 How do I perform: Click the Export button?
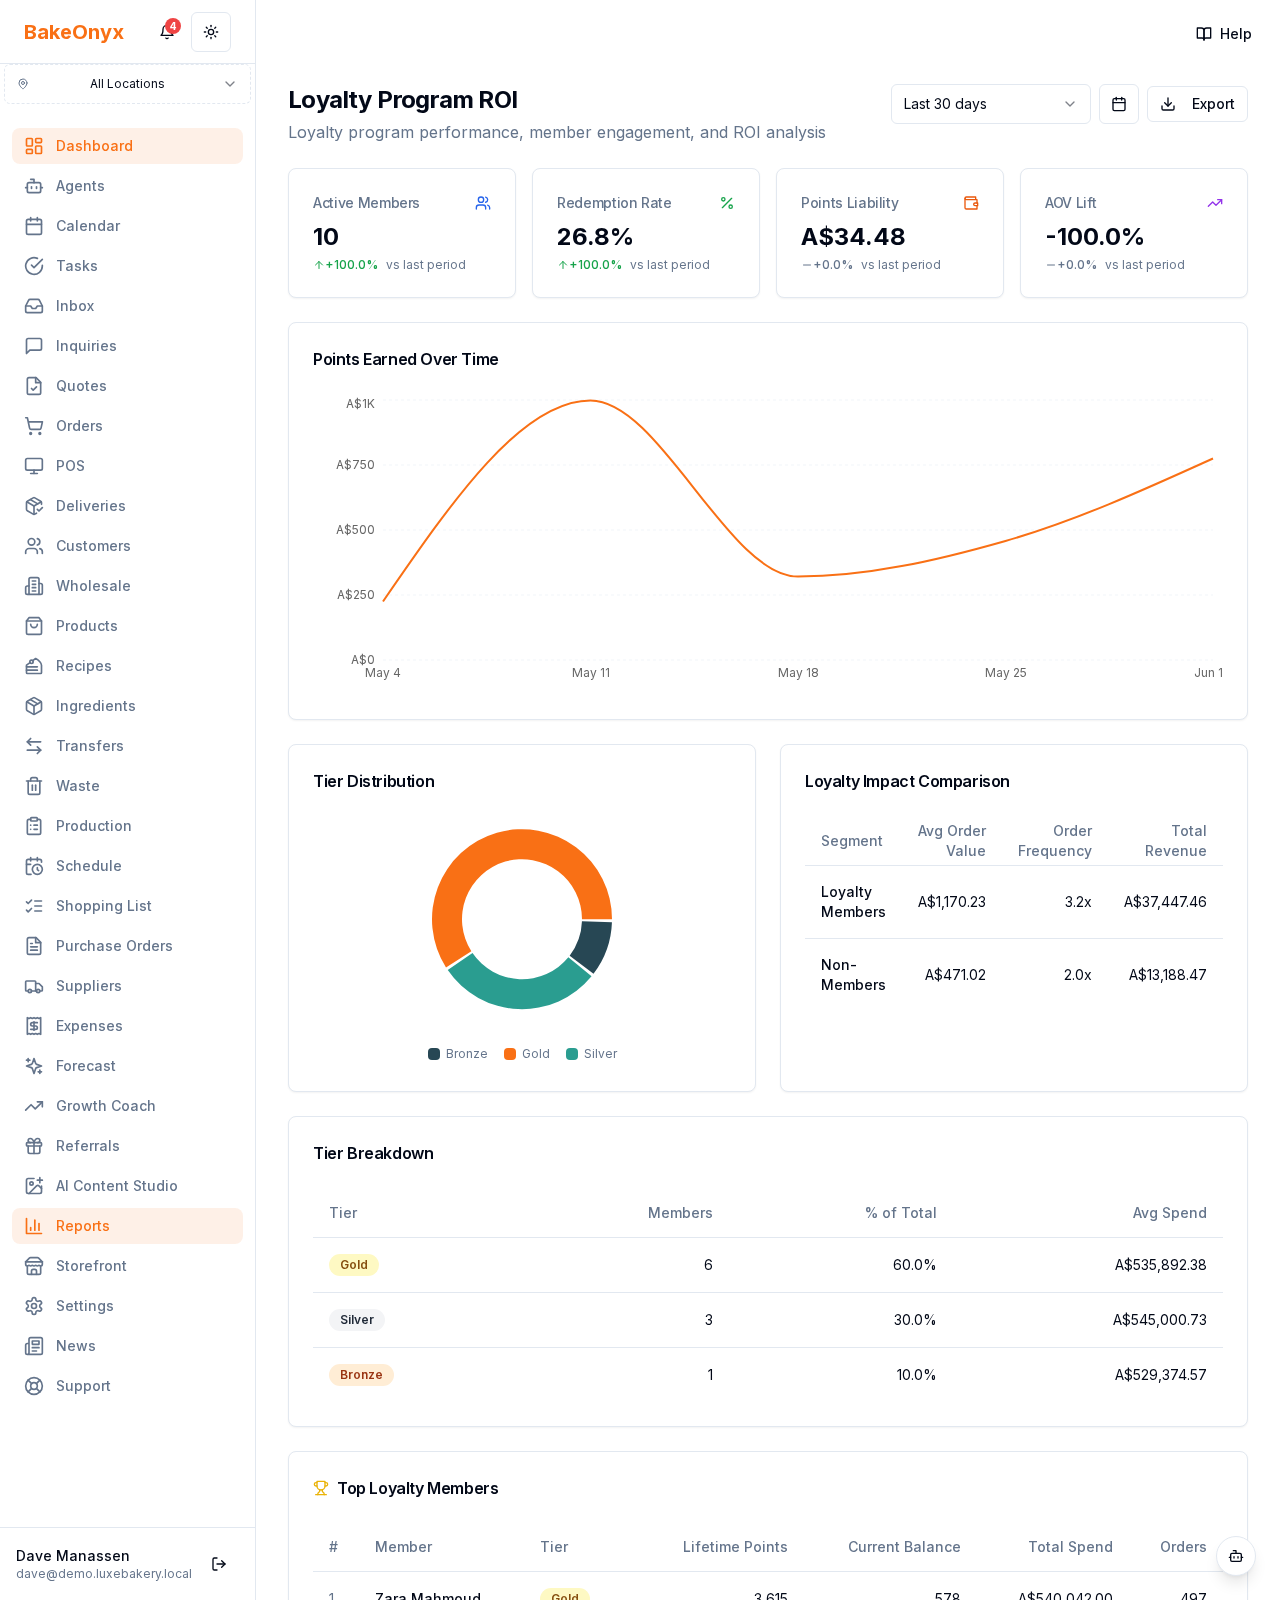pyautogui.click(x=1197, y=104)
